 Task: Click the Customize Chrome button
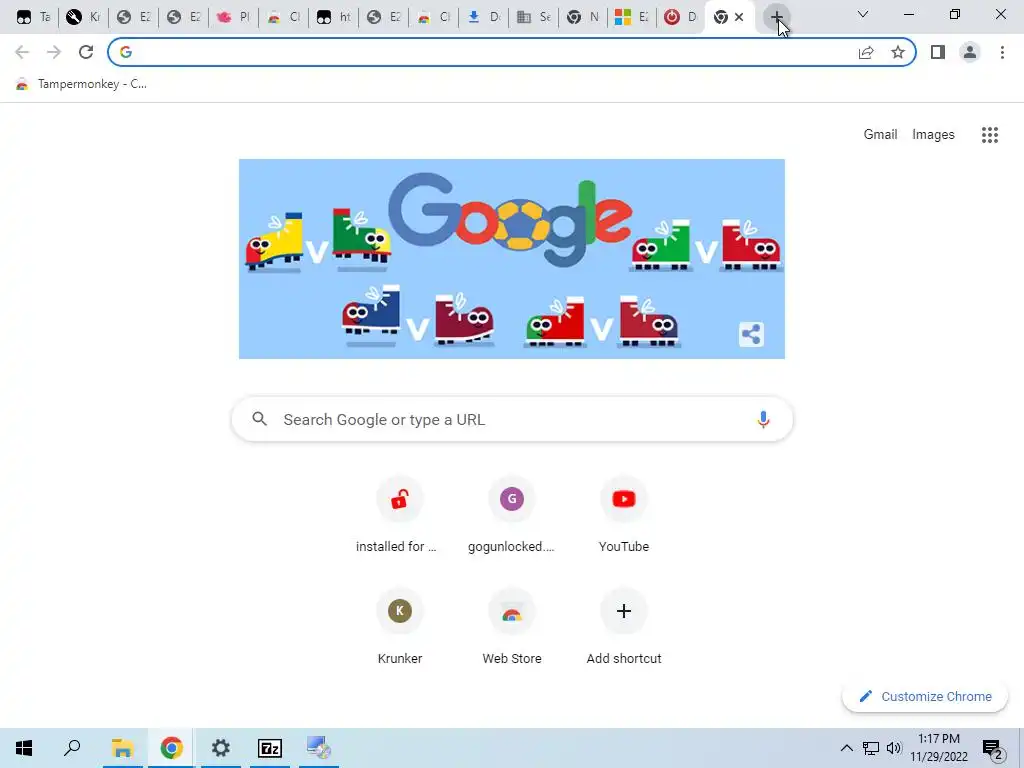925,696
